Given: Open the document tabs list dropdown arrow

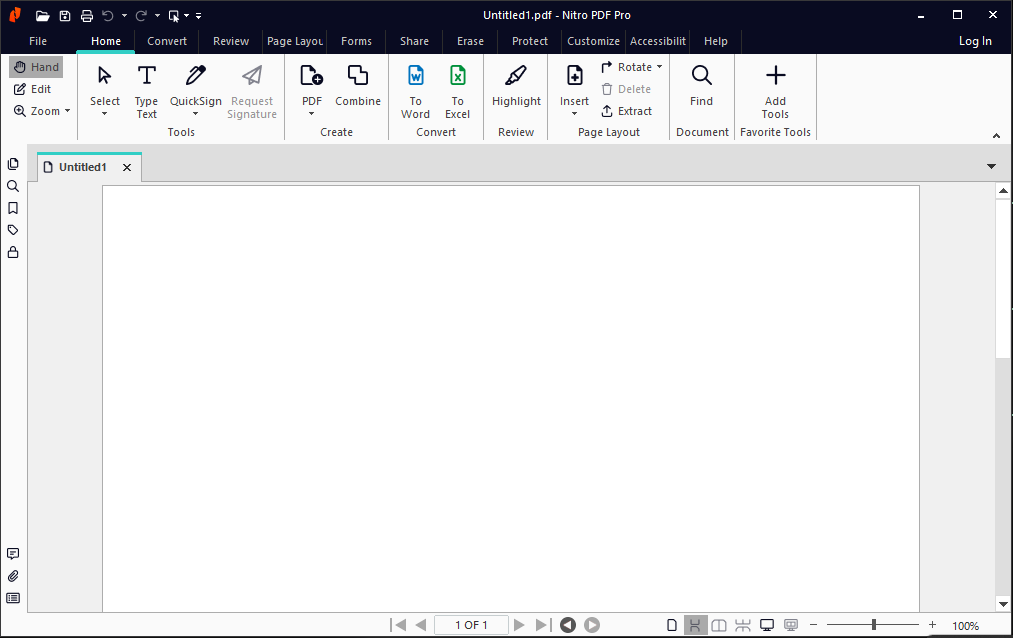Looking at the screenshot, I should 991,167.
